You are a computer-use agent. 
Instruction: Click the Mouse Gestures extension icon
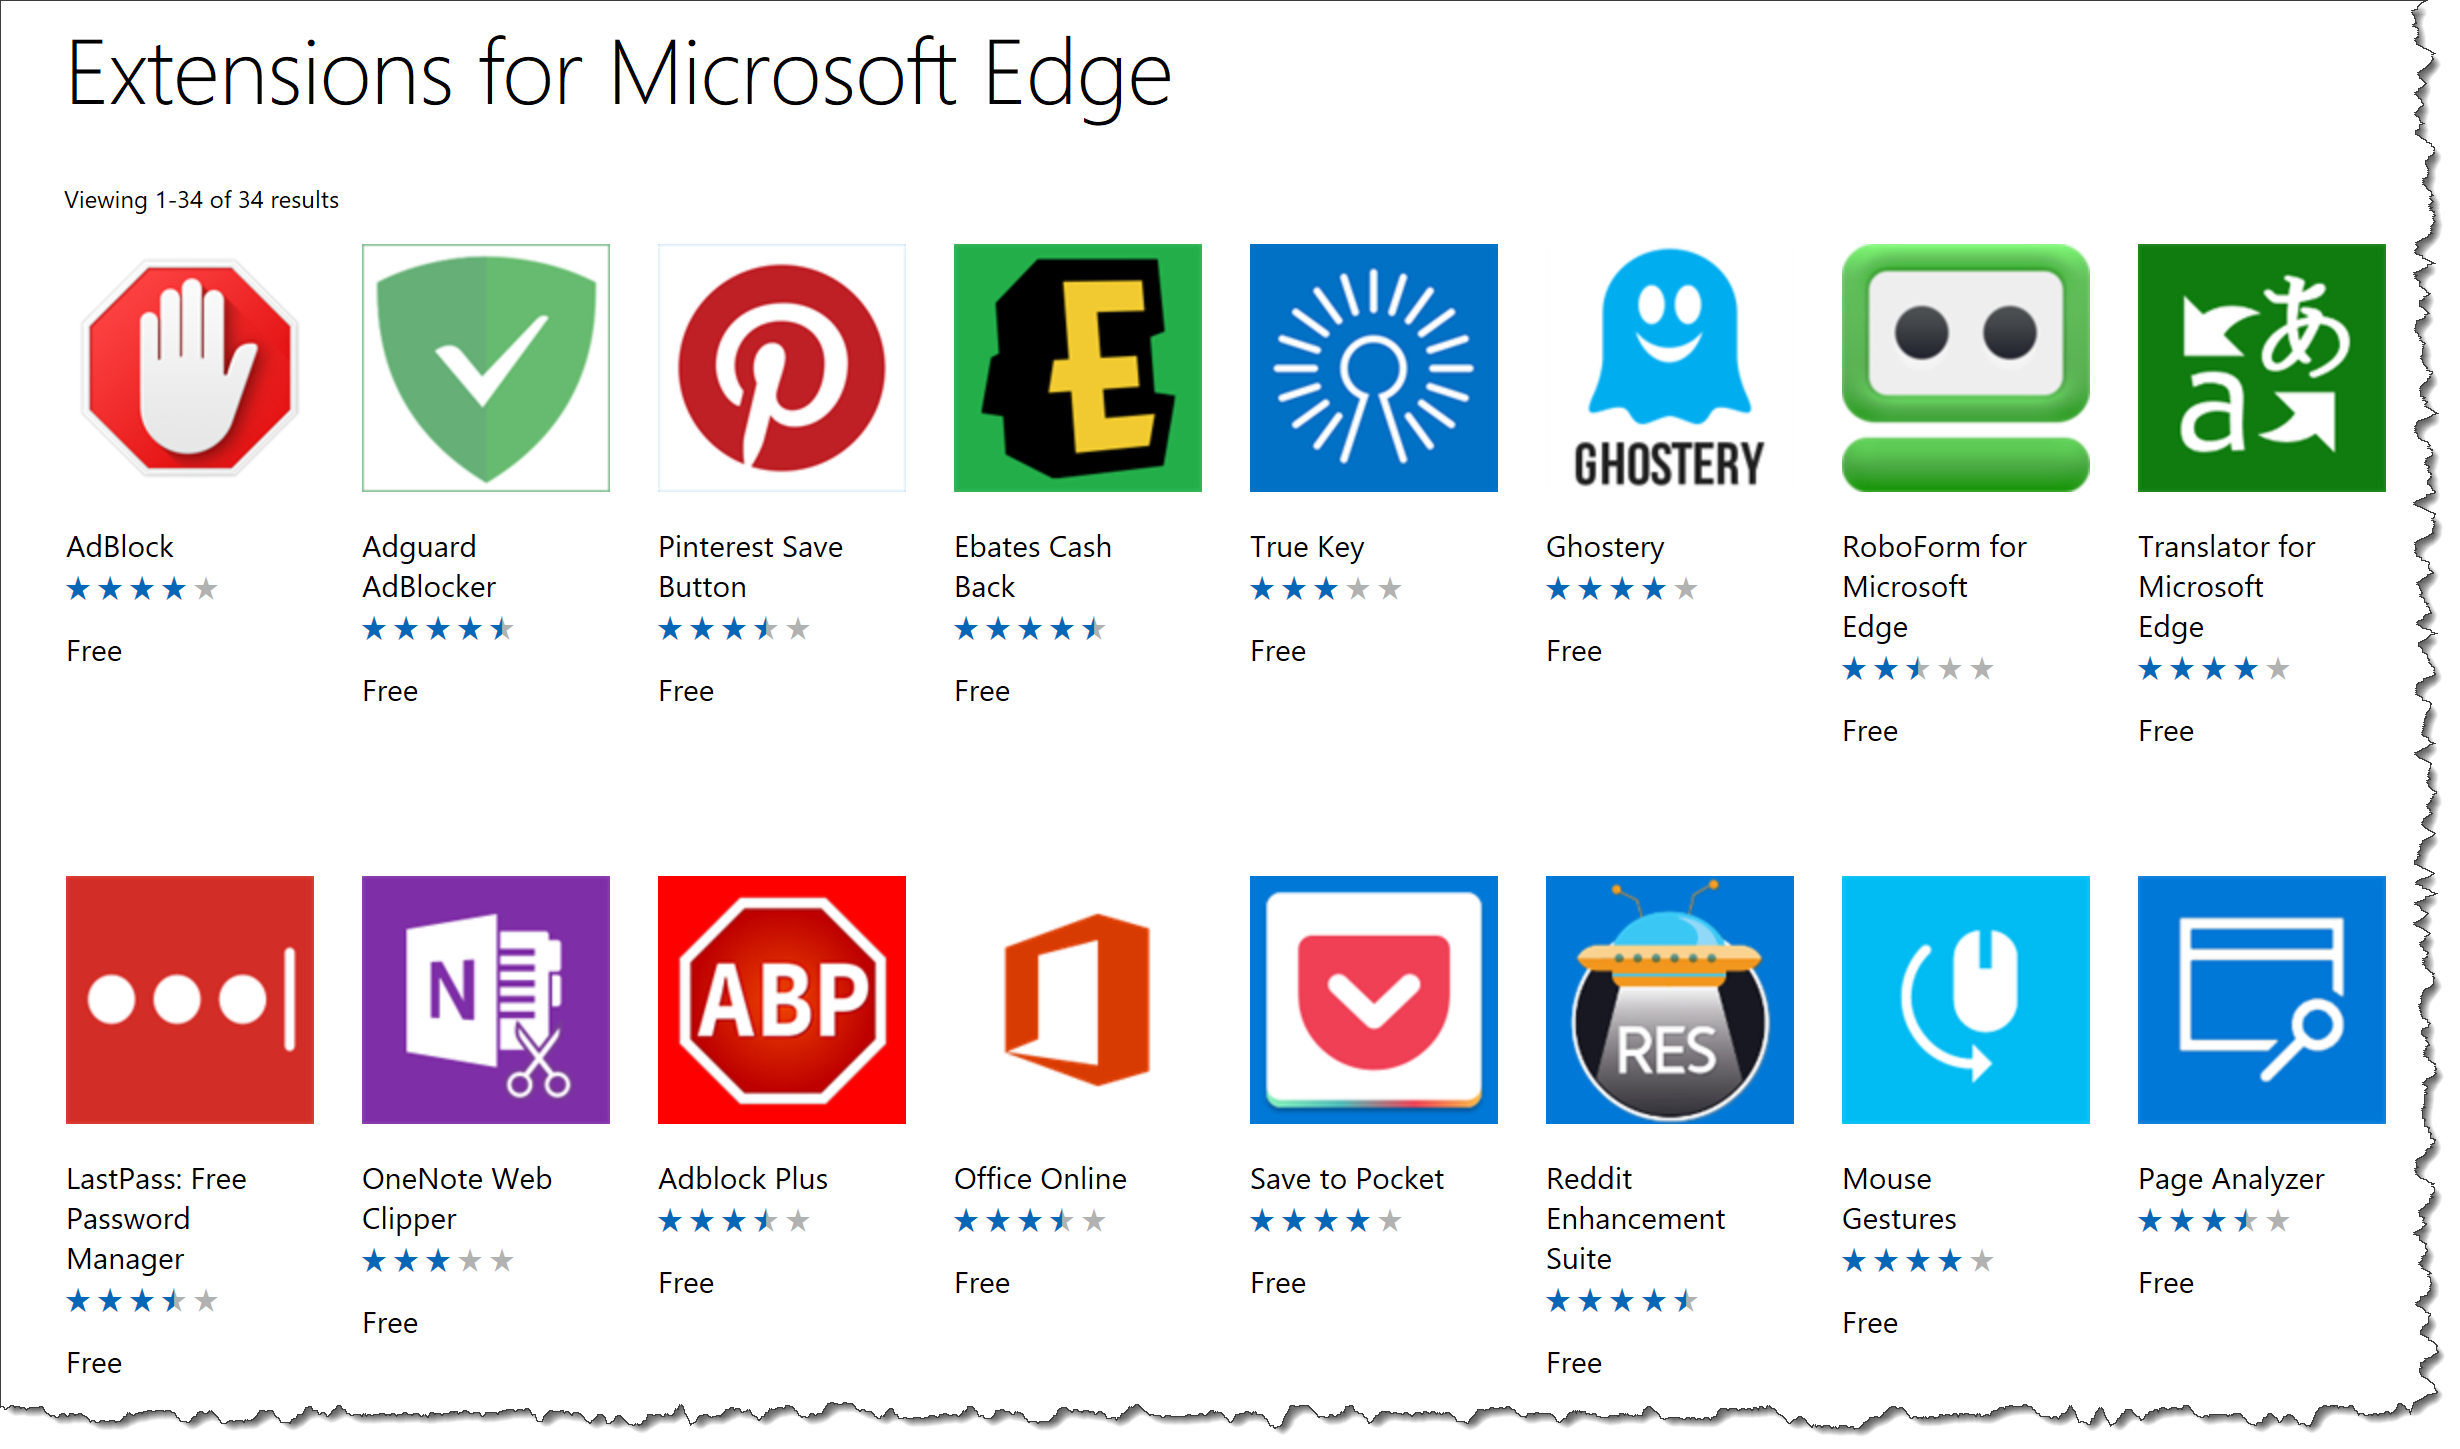(1965, 999)
